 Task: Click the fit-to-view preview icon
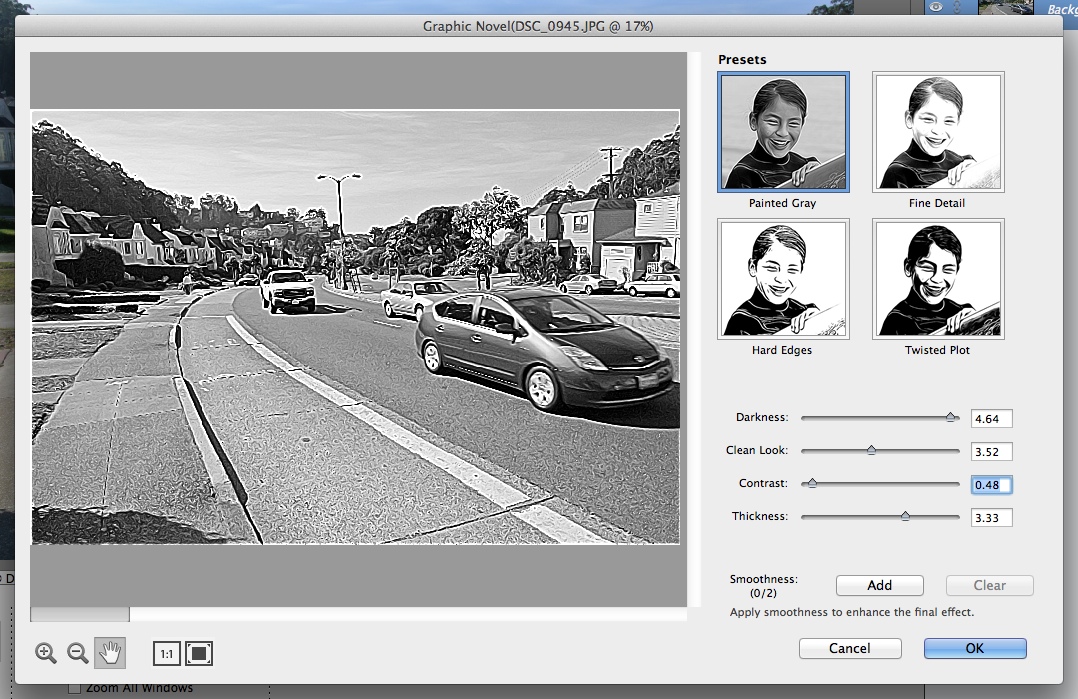(x=199, y=654)
